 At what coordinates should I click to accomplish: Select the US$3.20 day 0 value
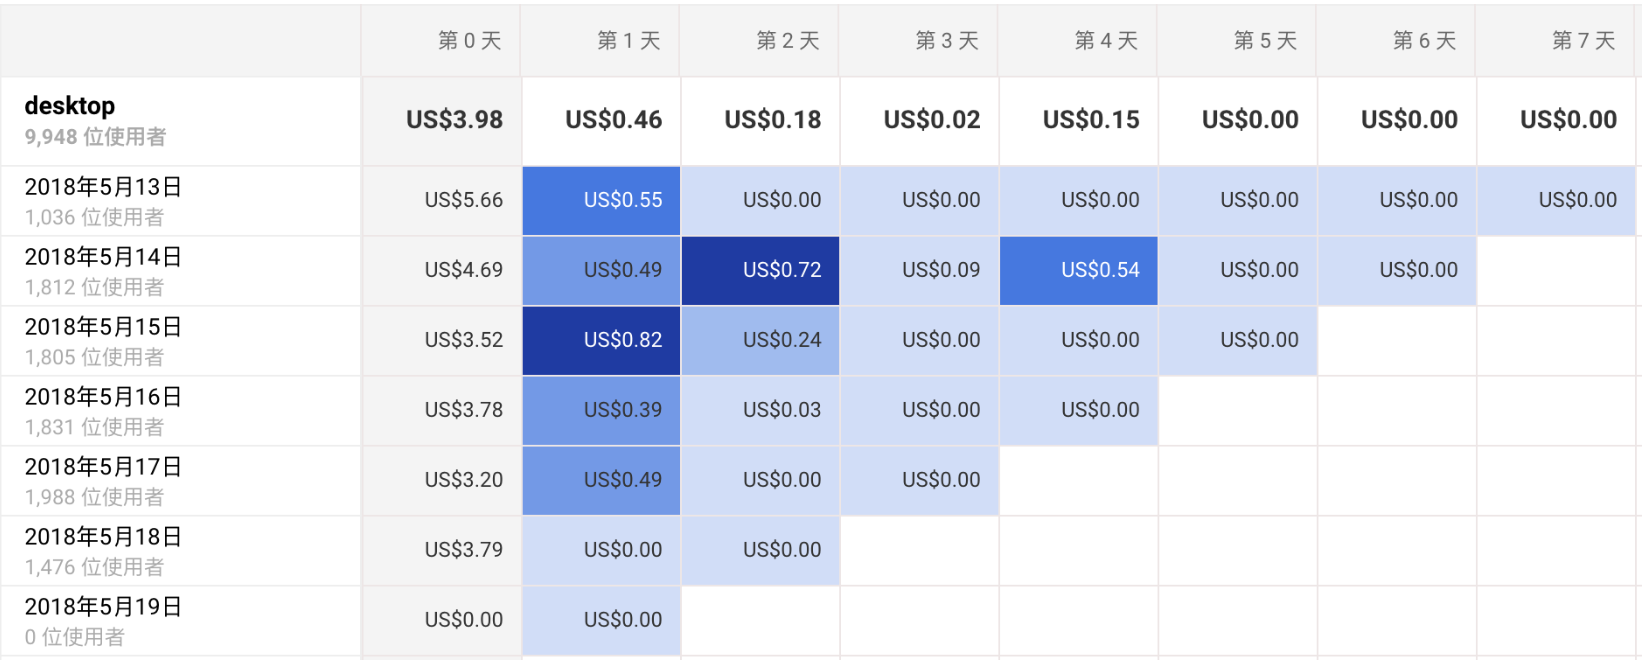coord(463,480)
